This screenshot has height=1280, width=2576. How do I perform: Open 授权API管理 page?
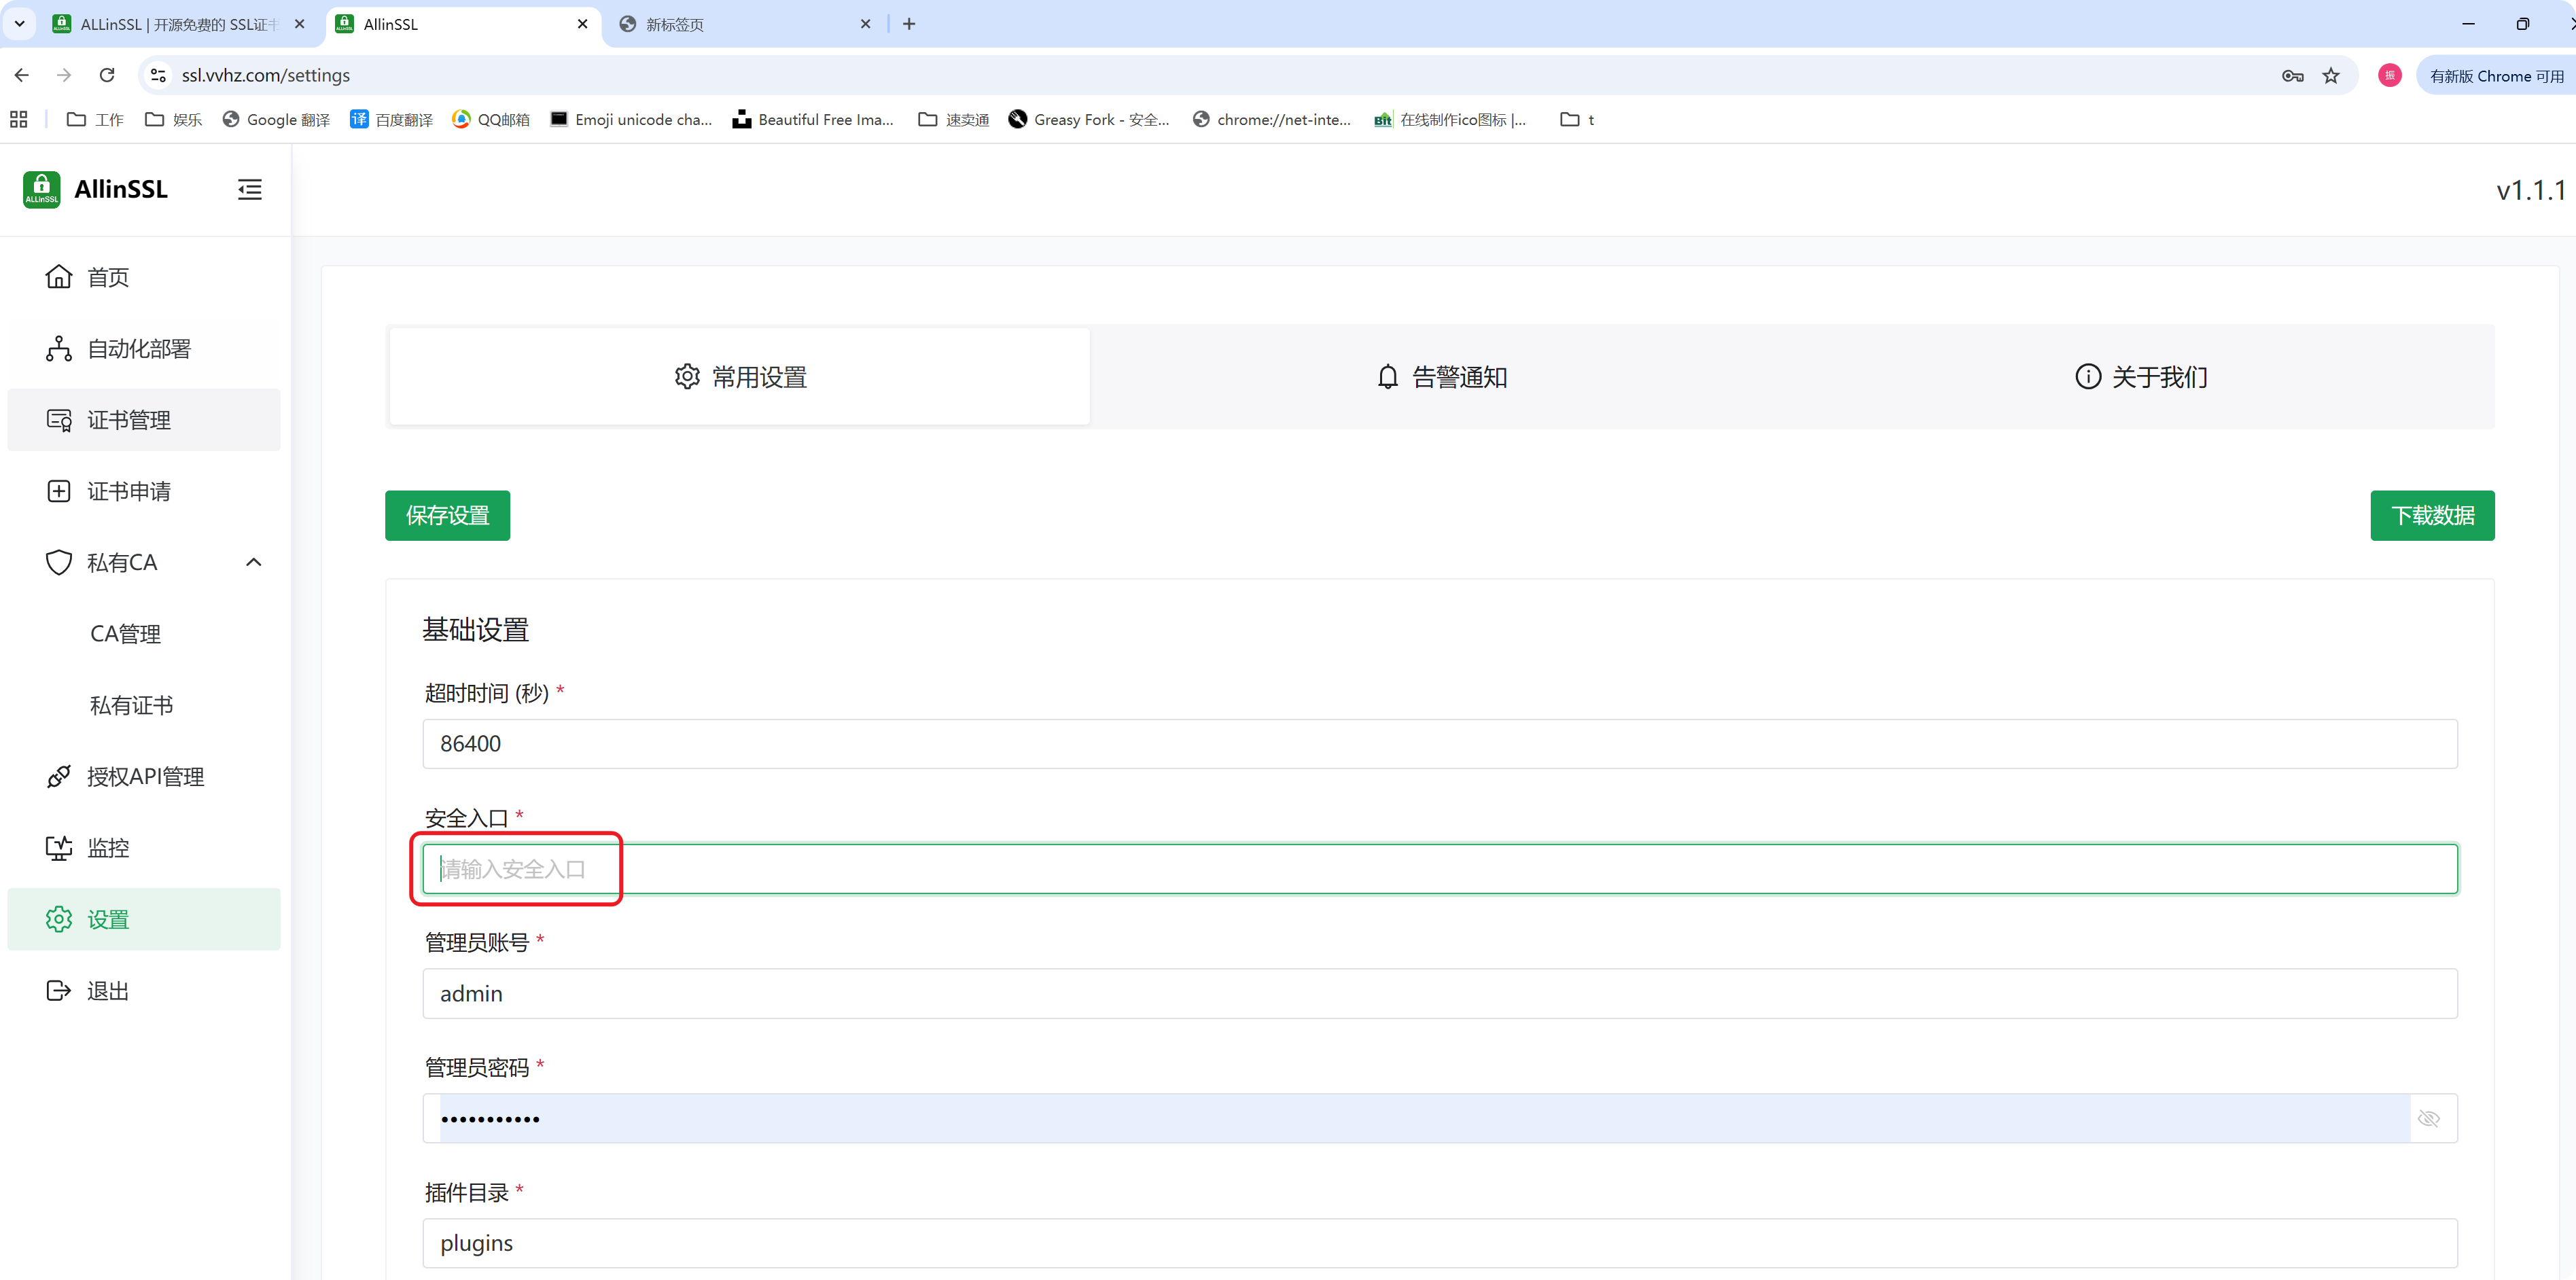145,777
